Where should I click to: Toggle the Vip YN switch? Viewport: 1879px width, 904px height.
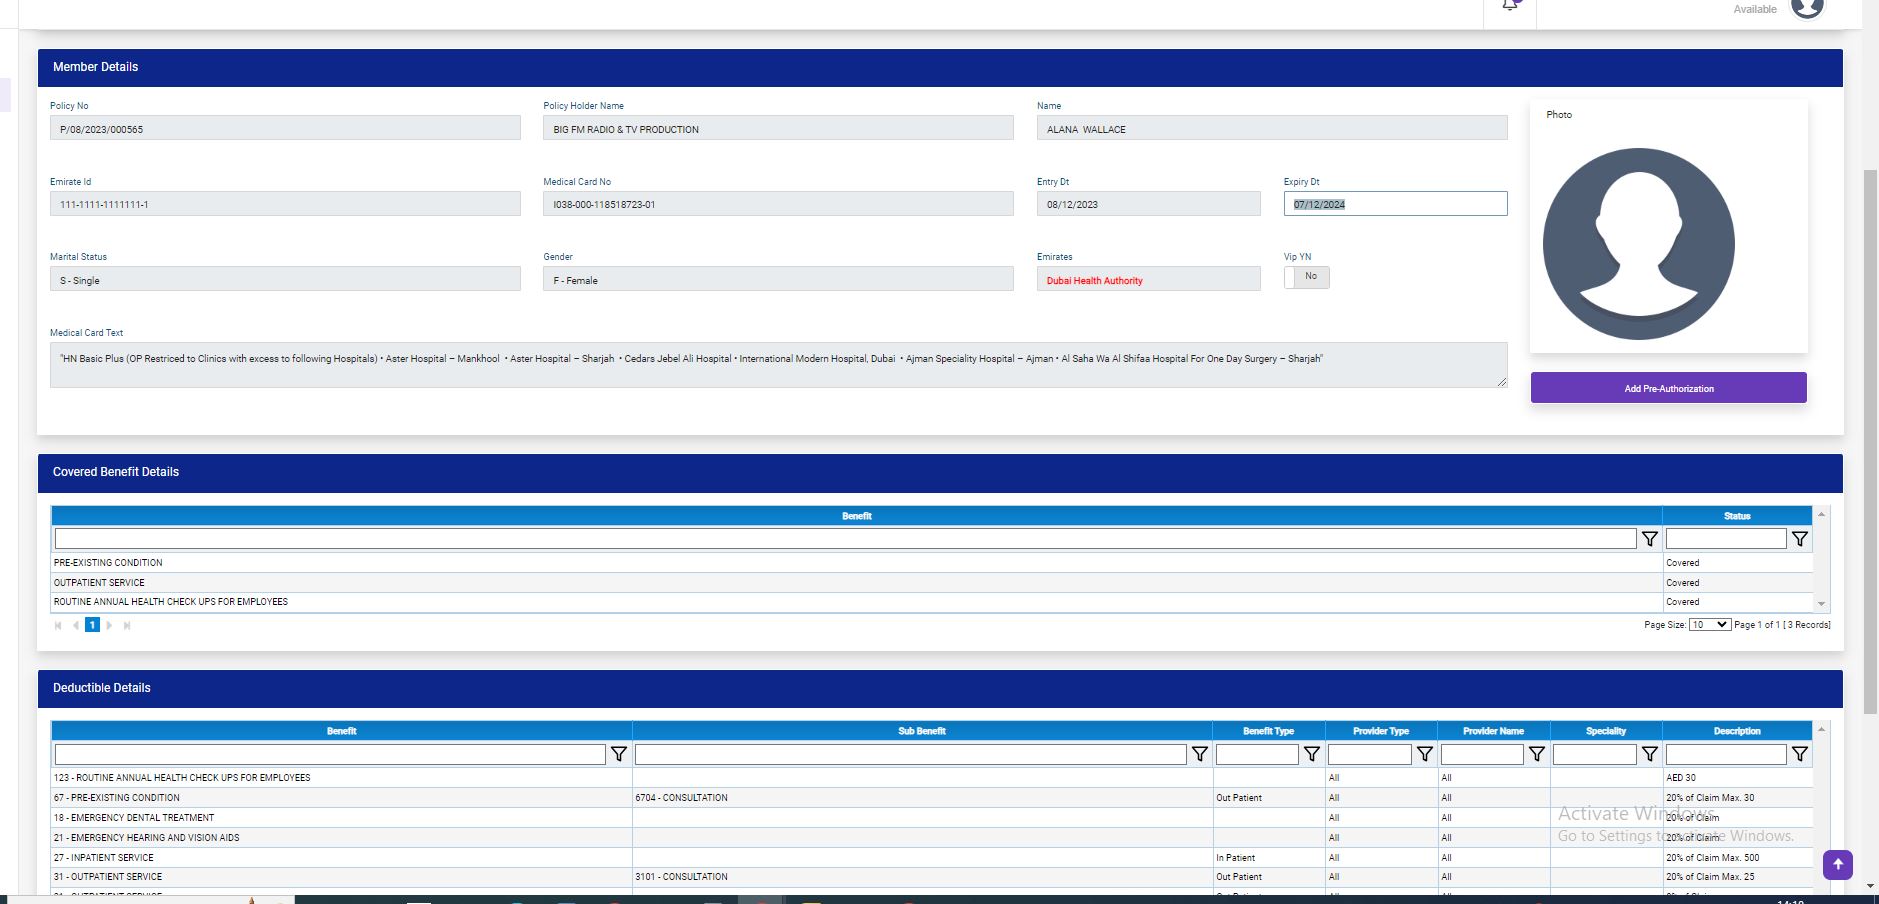pyautogui.click(x=1306, y=277)
